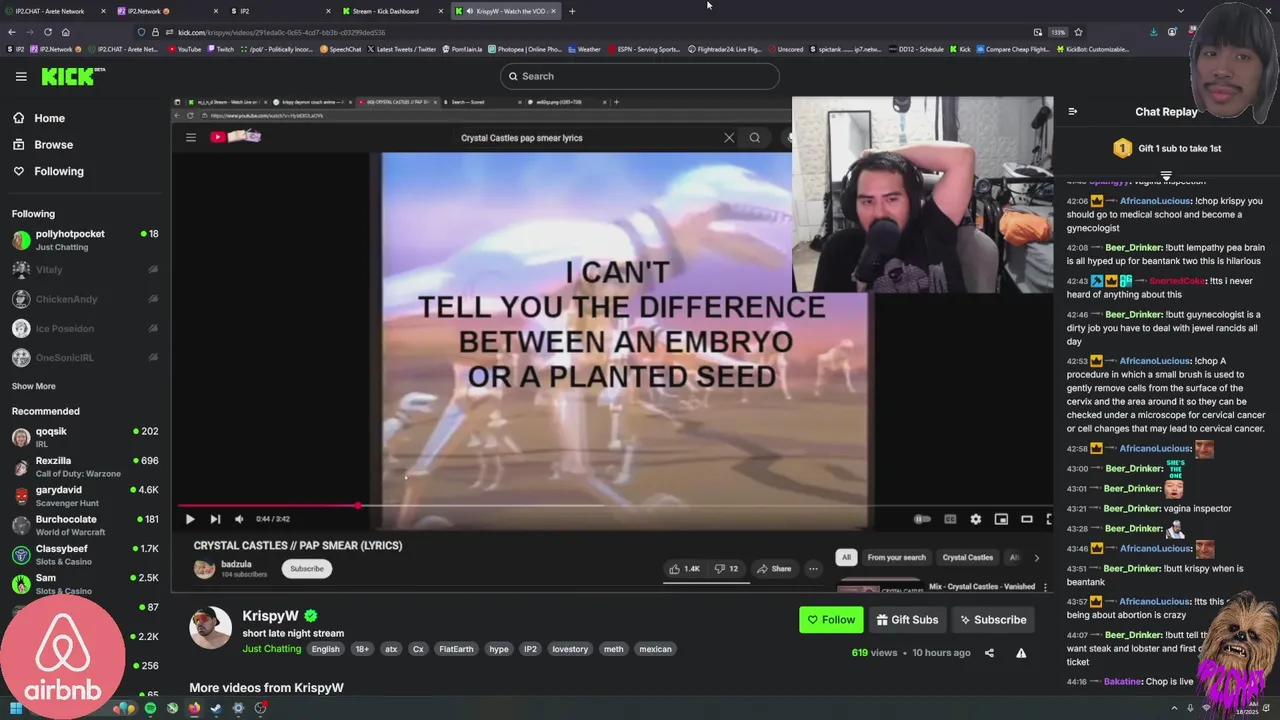Viewport: 1280px width, 720px height.
Task: Subscribe to KrispyW channel
Action: (x=993, y=620)
